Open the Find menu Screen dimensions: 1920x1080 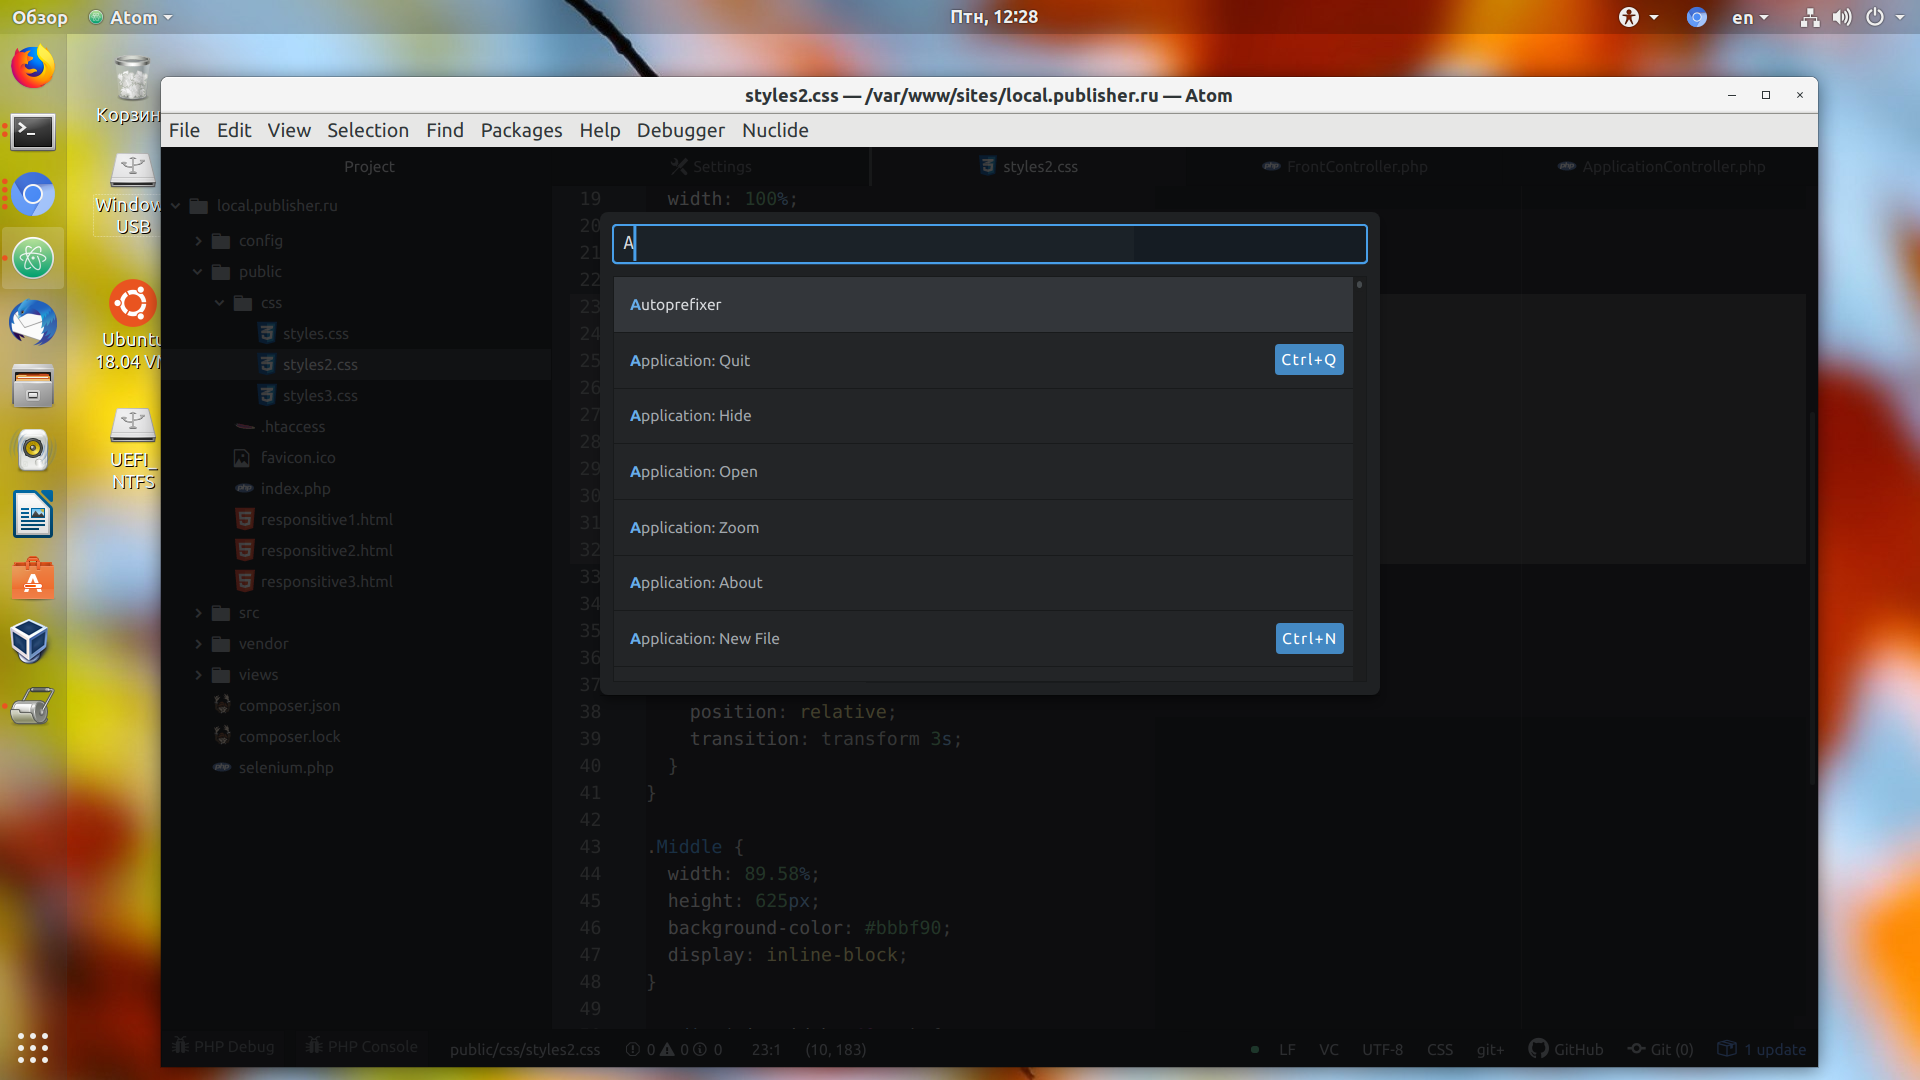pyautogui.click(x=445, y=130)
